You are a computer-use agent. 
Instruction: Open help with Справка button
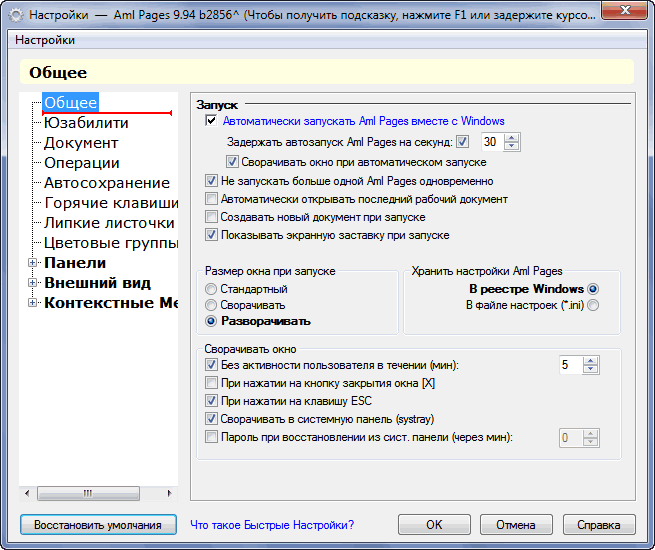click(x=599, y=525)
